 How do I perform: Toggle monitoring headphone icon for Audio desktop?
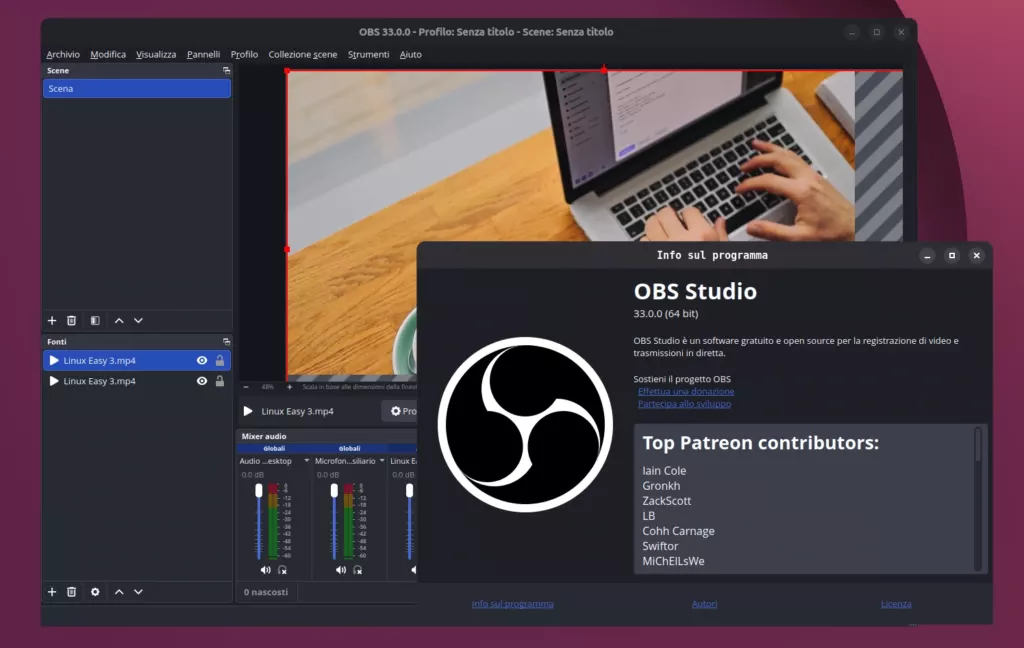283,570
